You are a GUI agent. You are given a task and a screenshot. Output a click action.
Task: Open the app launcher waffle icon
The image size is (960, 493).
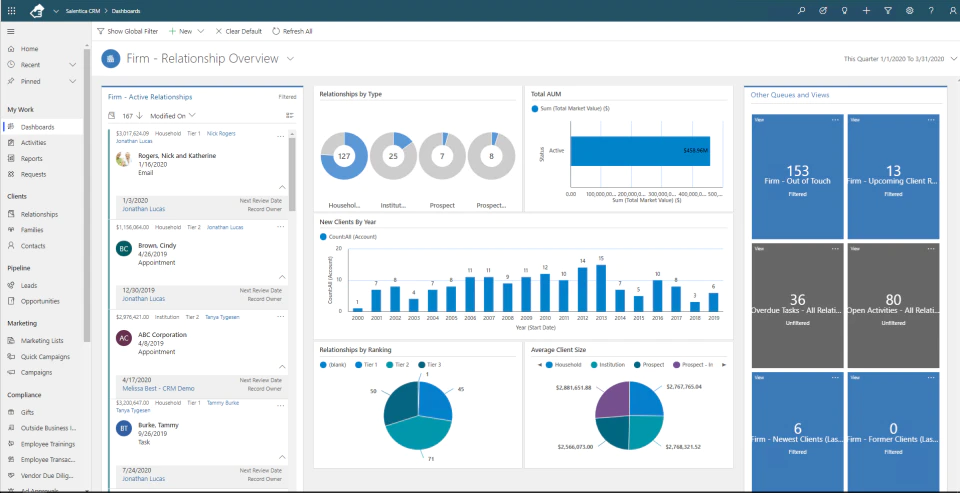[12, 10]
